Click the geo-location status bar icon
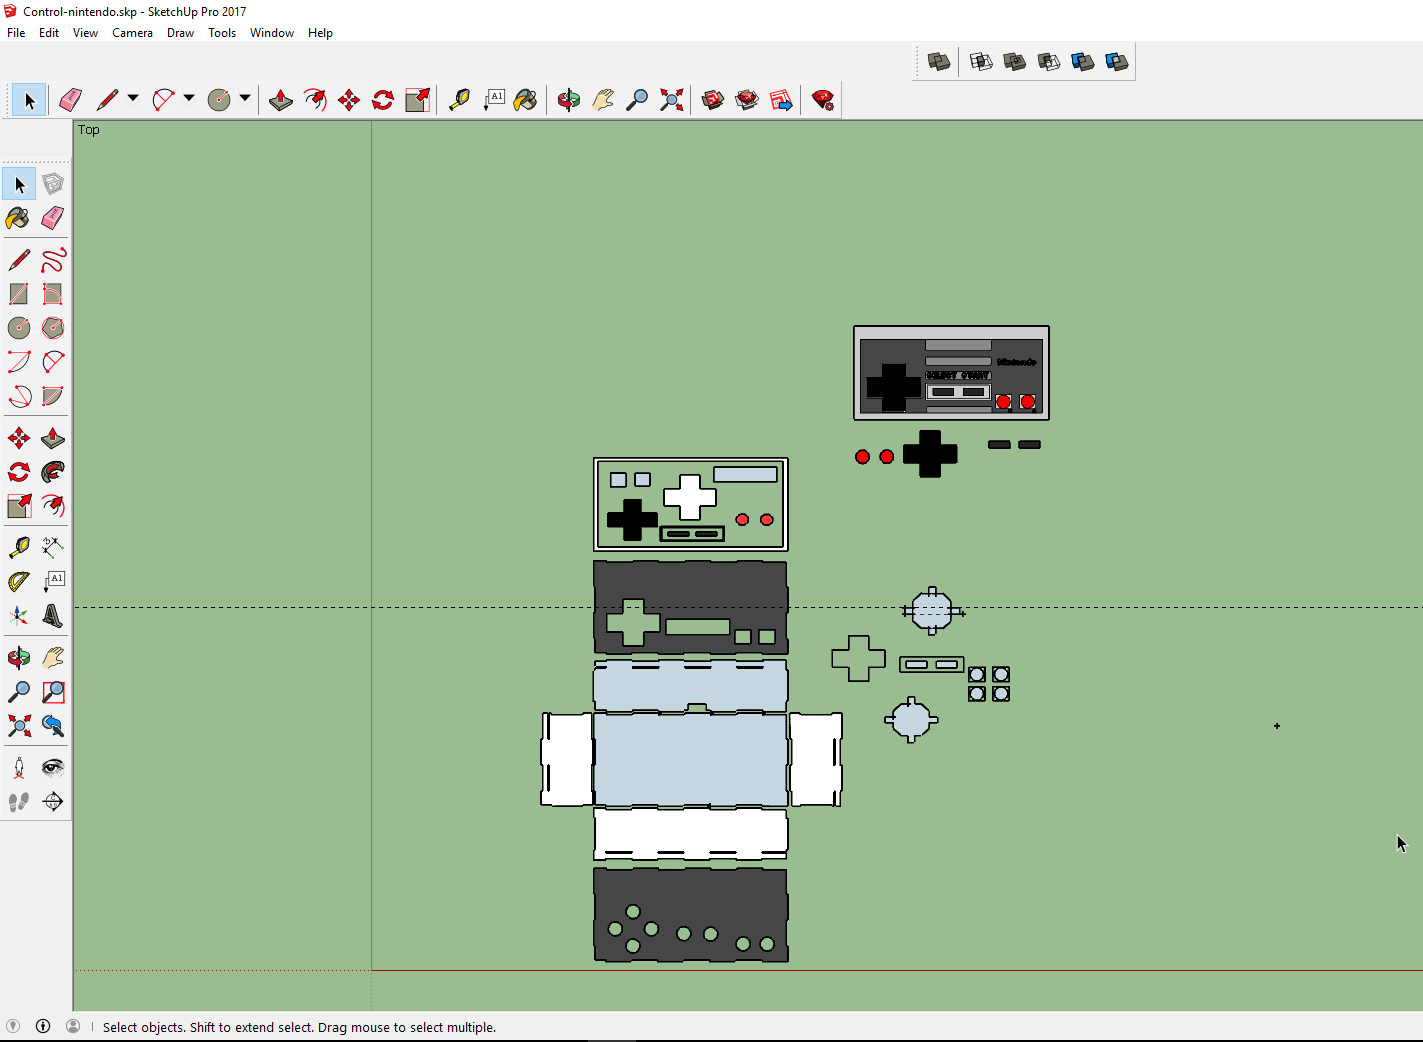 13,1026
